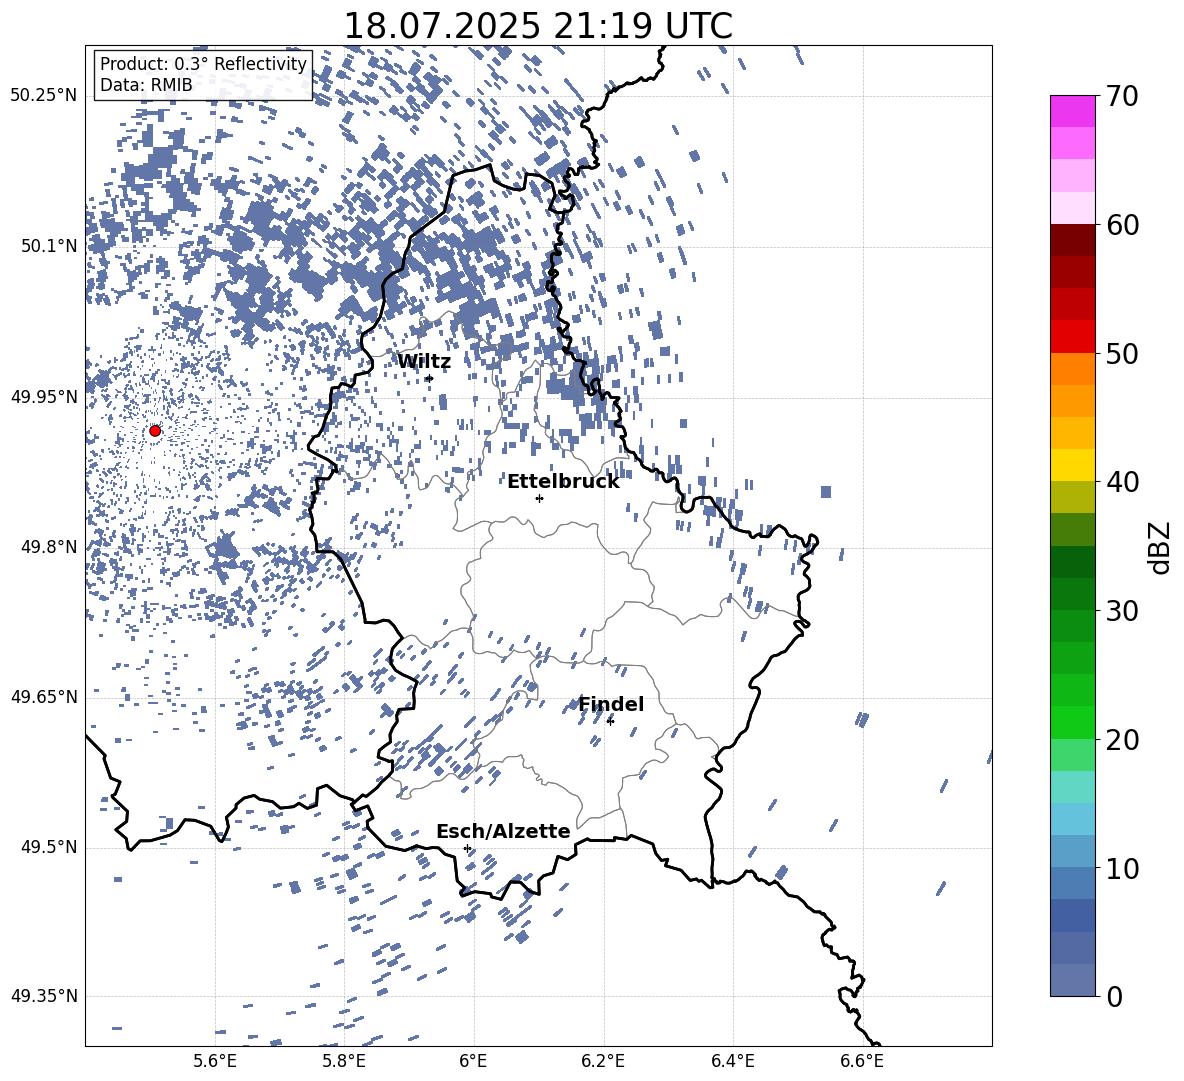Click the 'Data: RMIB' legend text
1184x1081 pixels.
tap(146, 85)
